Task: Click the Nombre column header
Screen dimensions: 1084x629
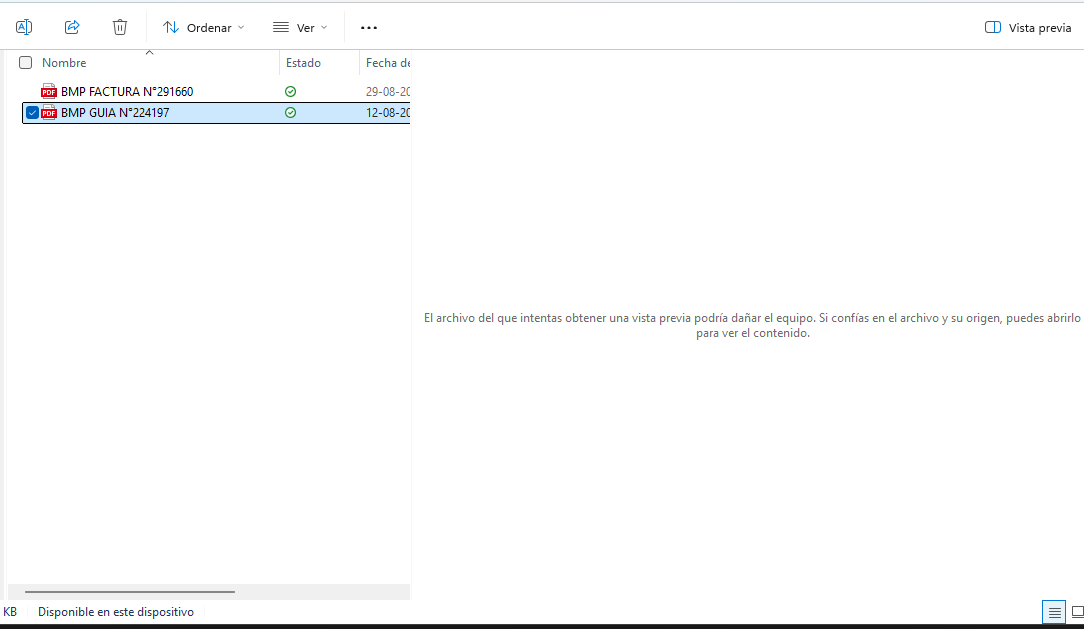Action: 63,62
